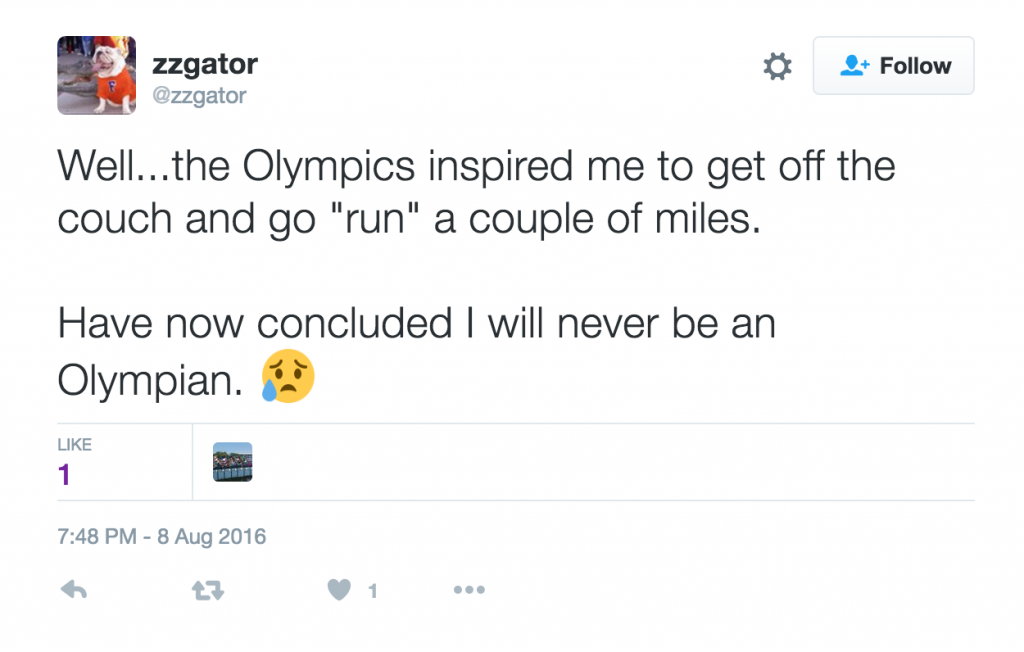The width and height of the screenshot is (1024, 652).
Task: Click the retweet counter area
Action: point(207,590)
